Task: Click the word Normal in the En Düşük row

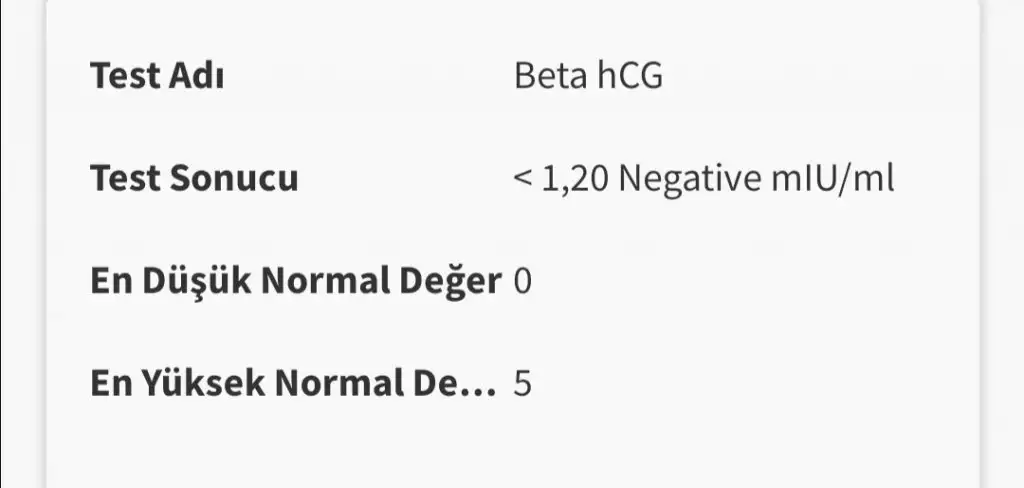Action: tap(335, 282)
